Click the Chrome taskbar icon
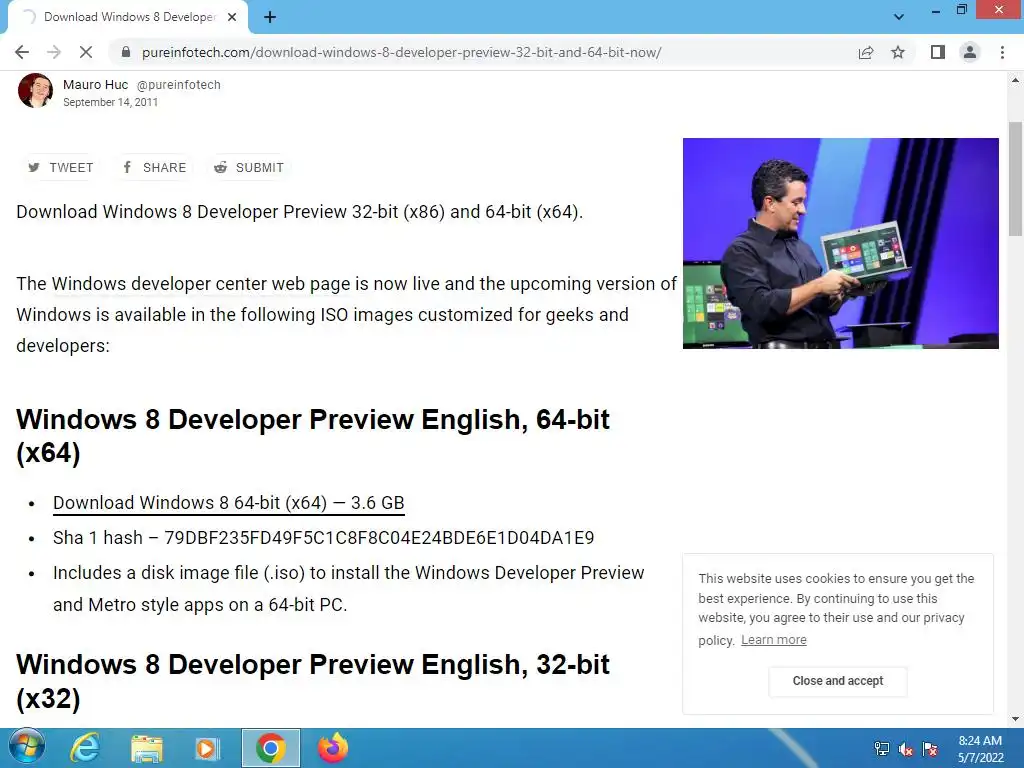Screen dimensions: 1024x768 tap(270, 748)
